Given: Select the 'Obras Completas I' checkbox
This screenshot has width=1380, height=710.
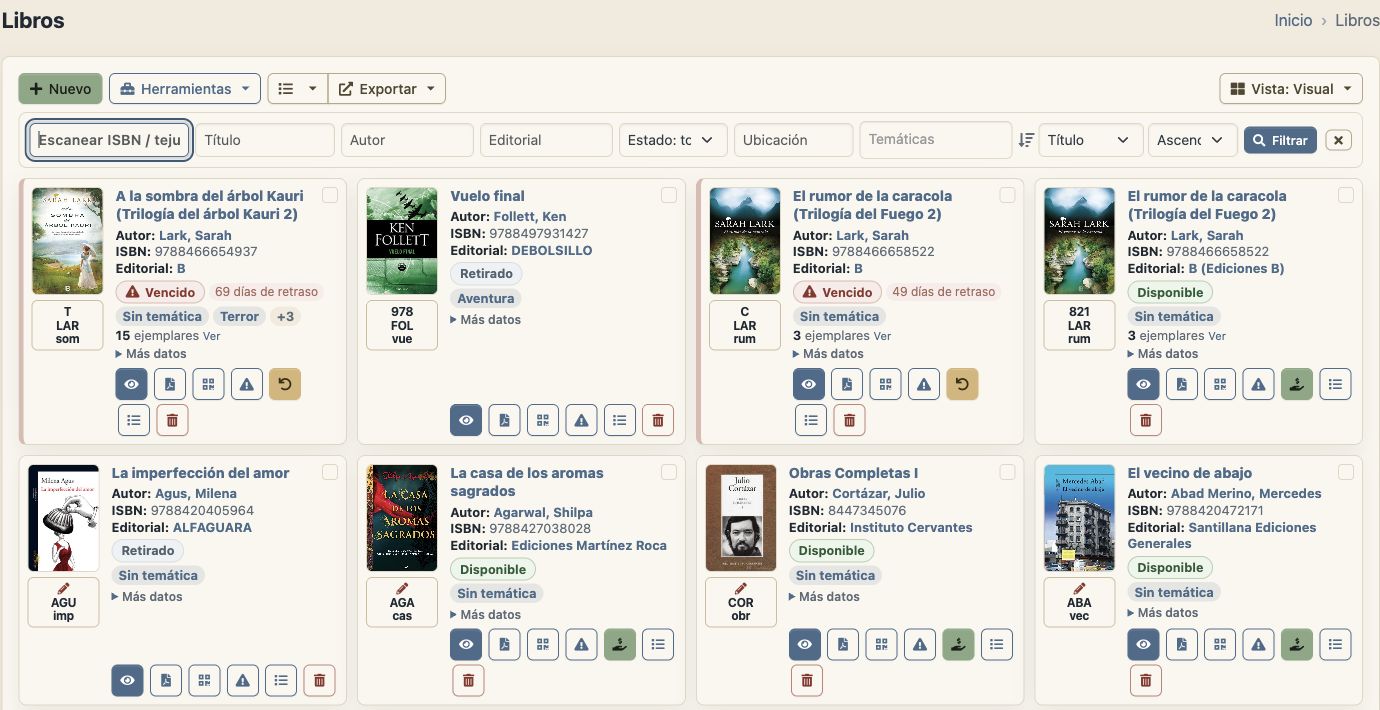Looking at the screenshot, I should [x=1007, y=472].
